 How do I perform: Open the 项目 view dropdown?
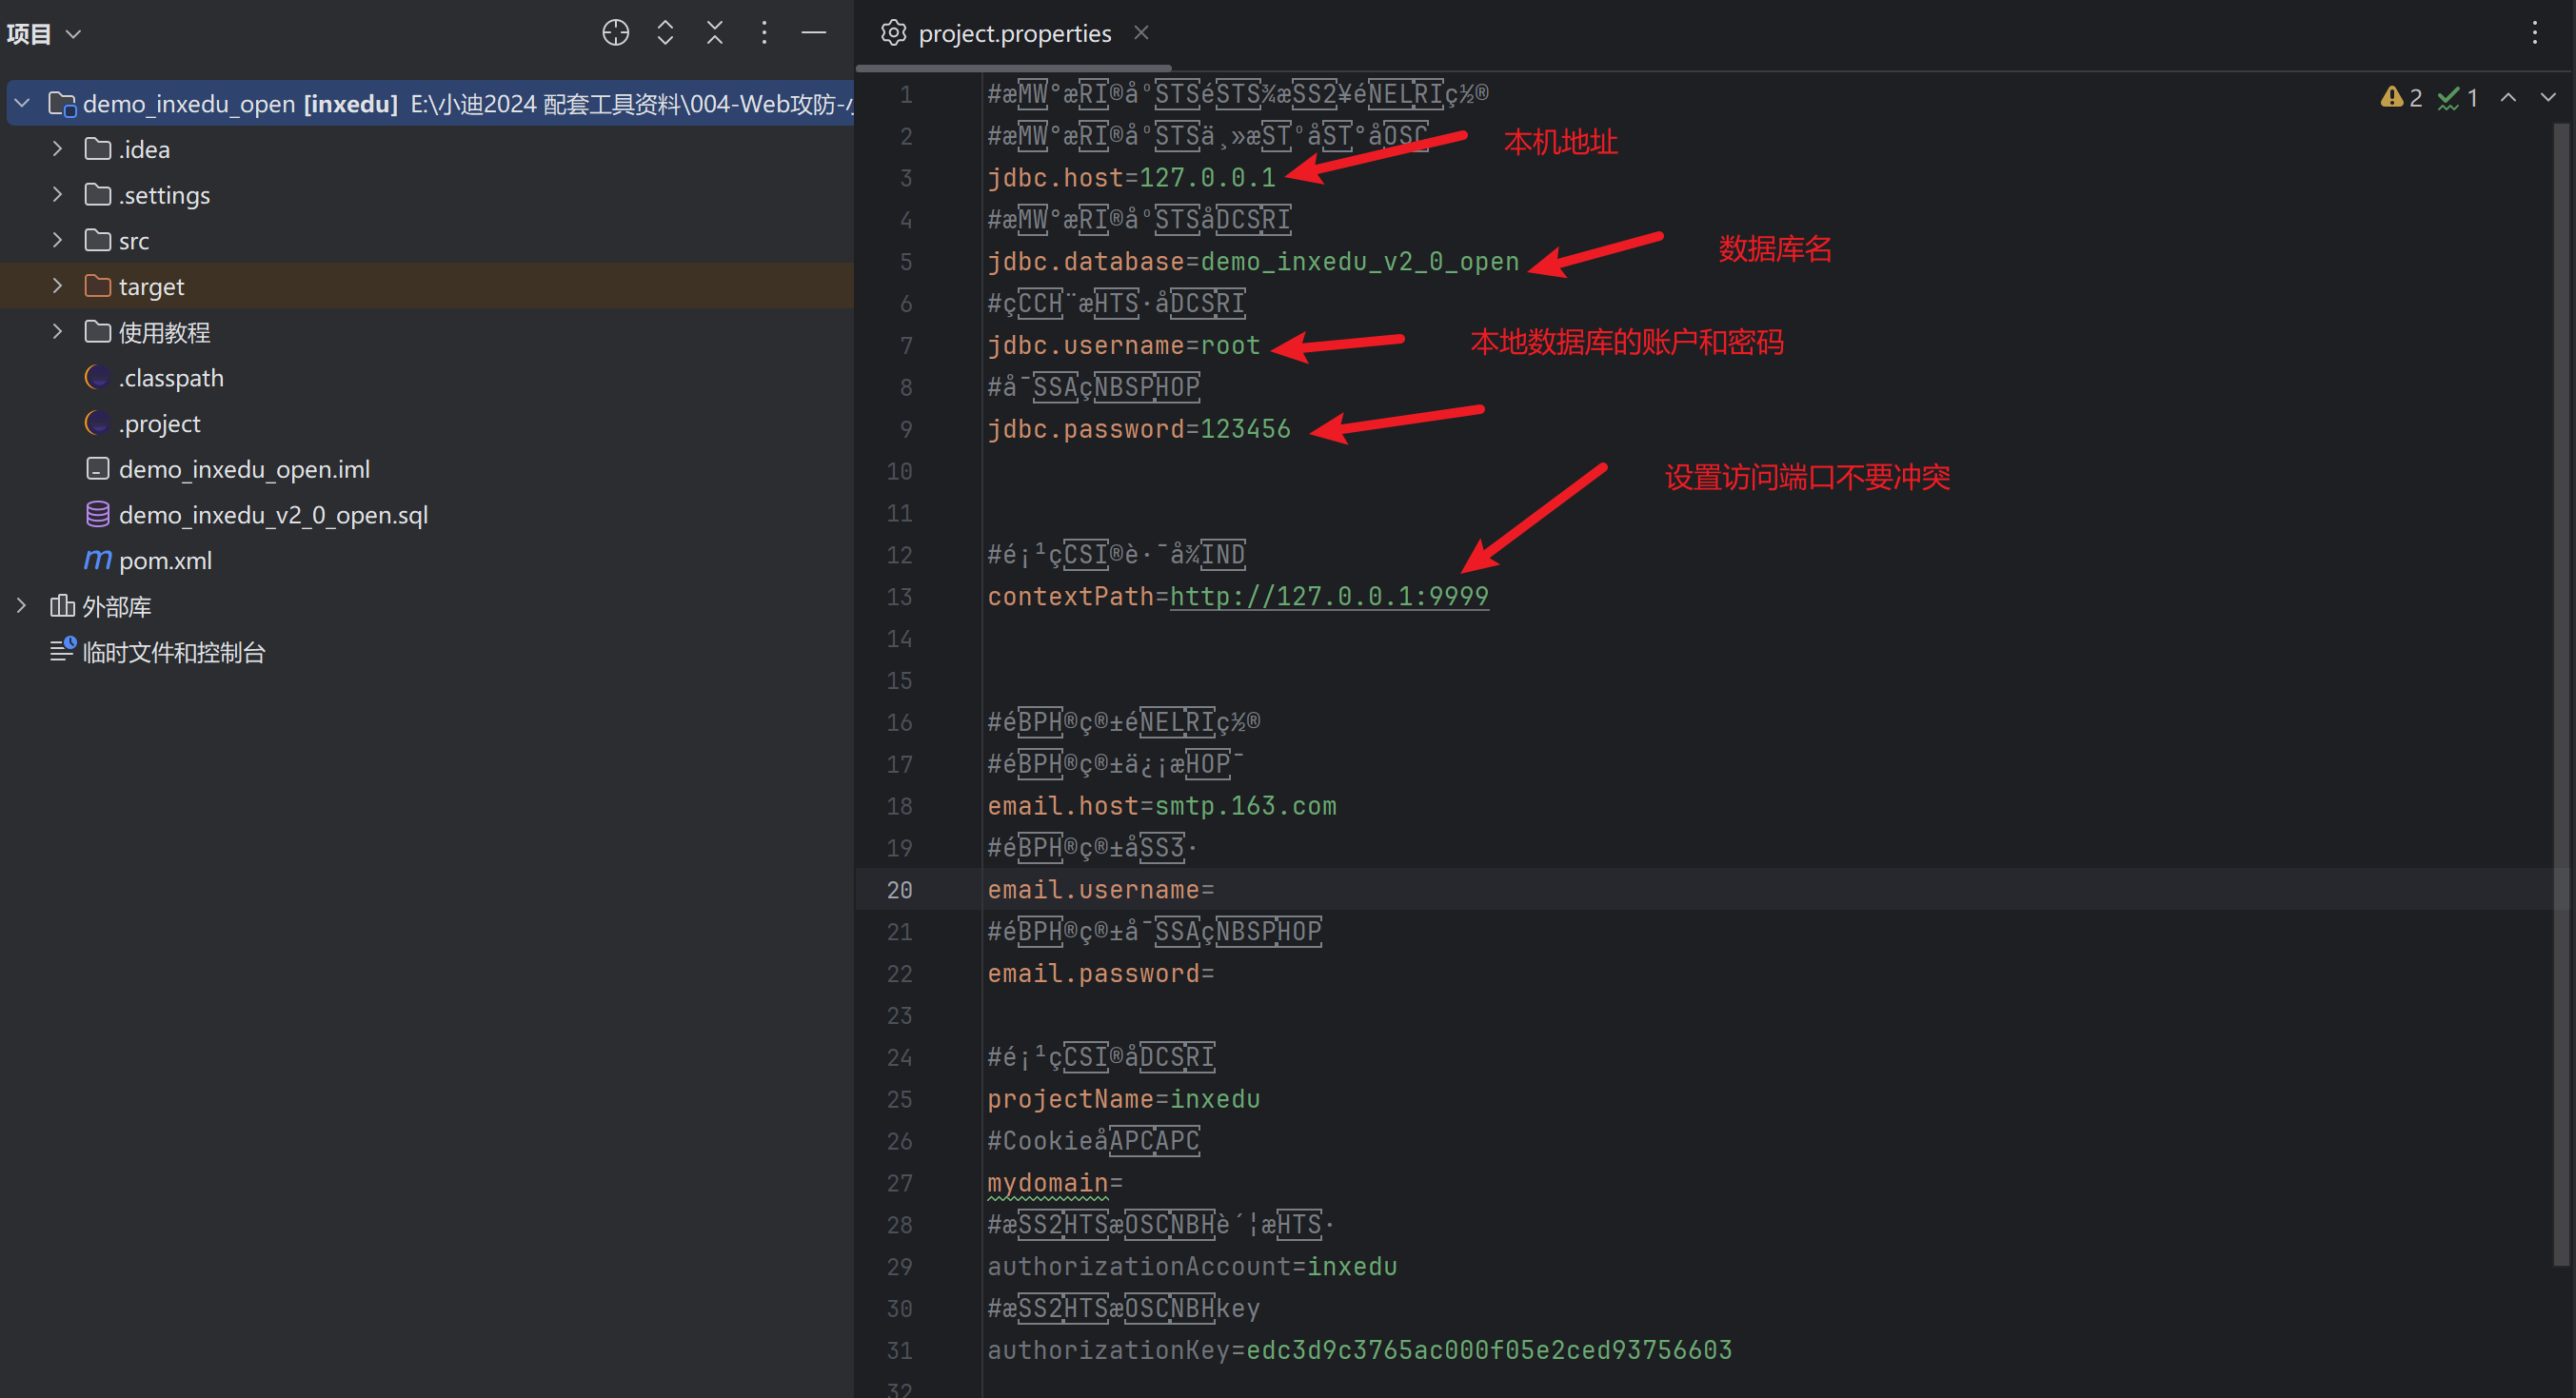44,34
